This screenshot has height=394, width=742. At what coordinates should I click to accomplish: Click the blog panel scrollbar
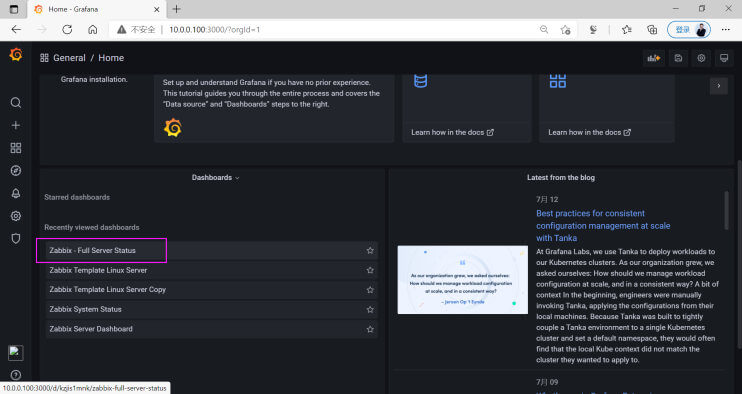point(726,210)
